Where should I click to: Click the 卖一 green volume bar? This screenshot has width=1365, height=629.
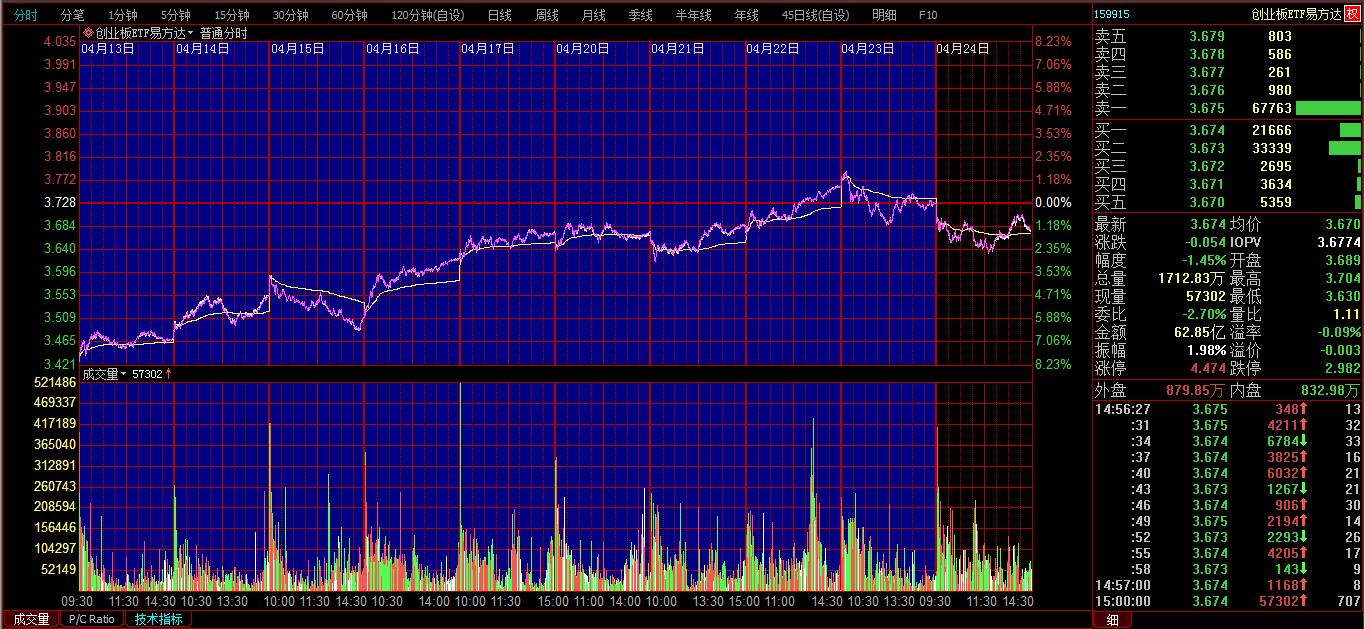coord(1328,108)
